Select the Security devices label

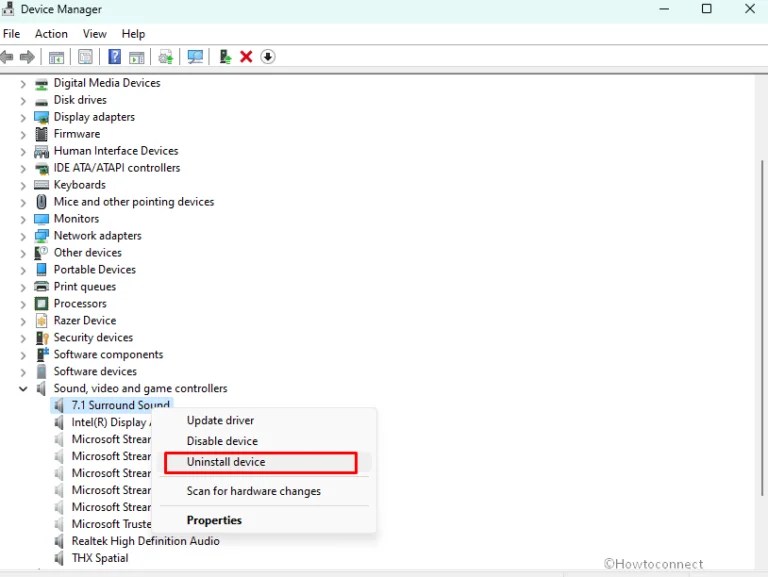click(93, 337)
